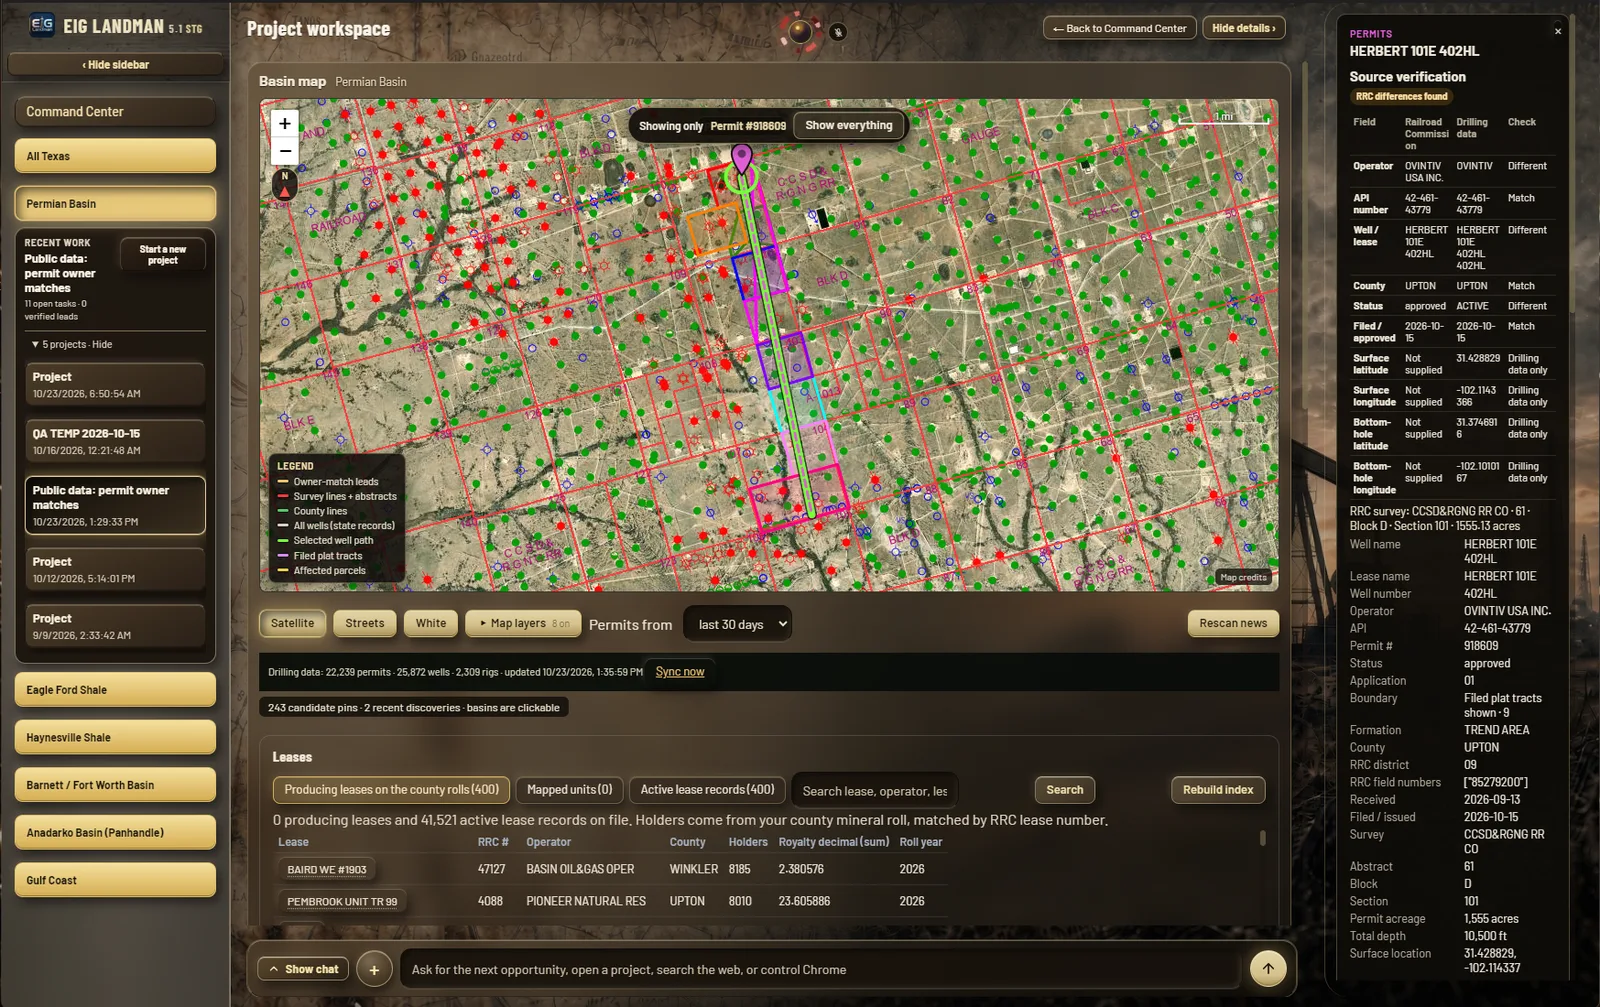This screenshot has width=1600, height=1007.
Task: Click the chat prompt input box
Action: [x=820, y=969]
